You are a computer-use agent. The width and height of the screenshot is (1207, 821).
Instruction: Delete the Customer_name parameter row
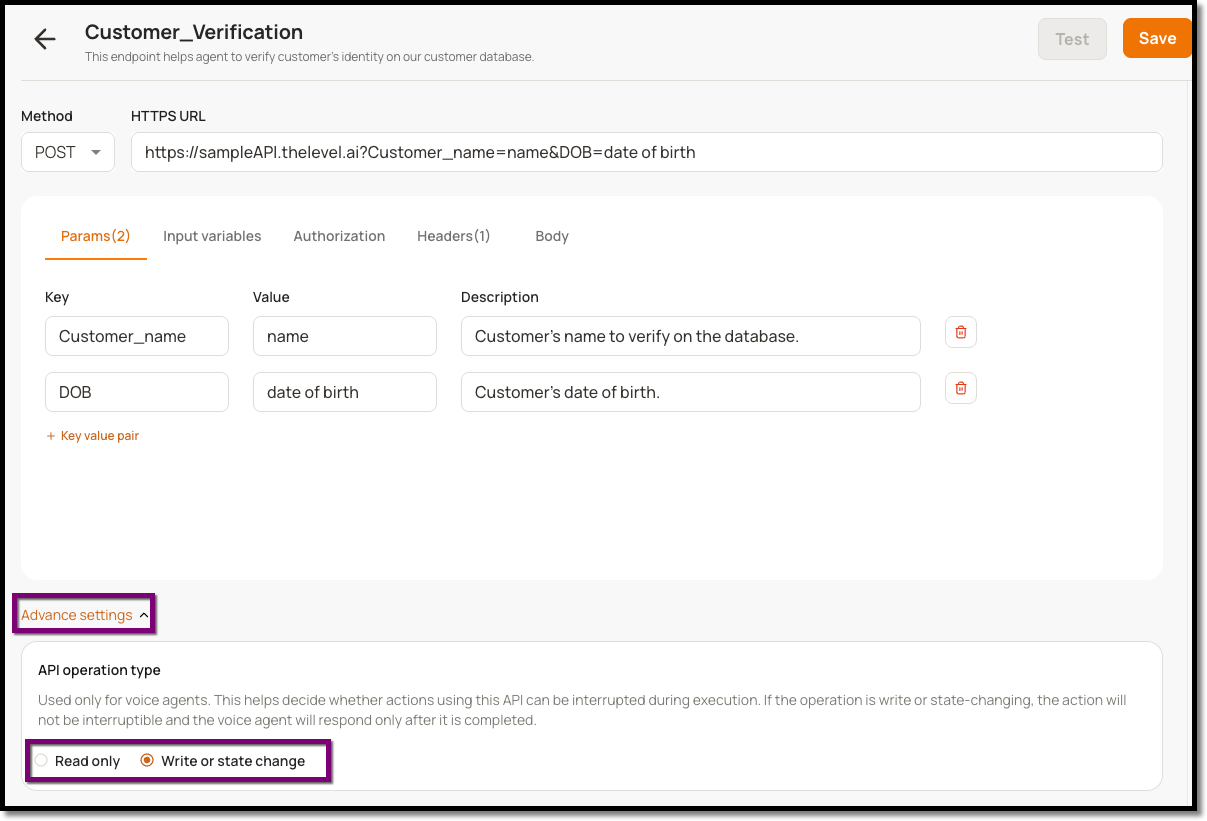pos(961,332)
